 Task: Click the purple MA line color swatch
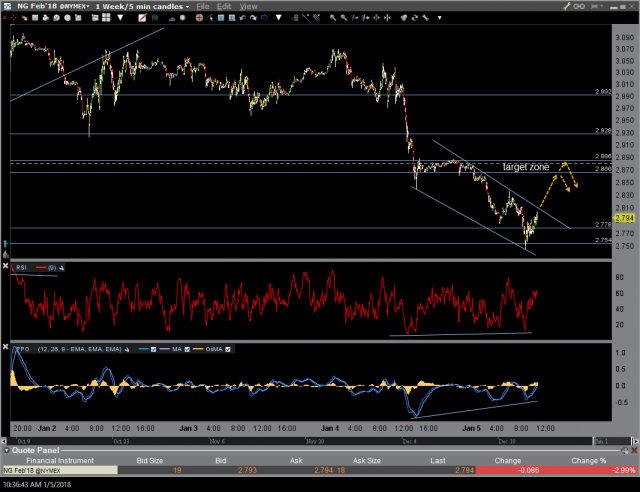pos(165,349)
